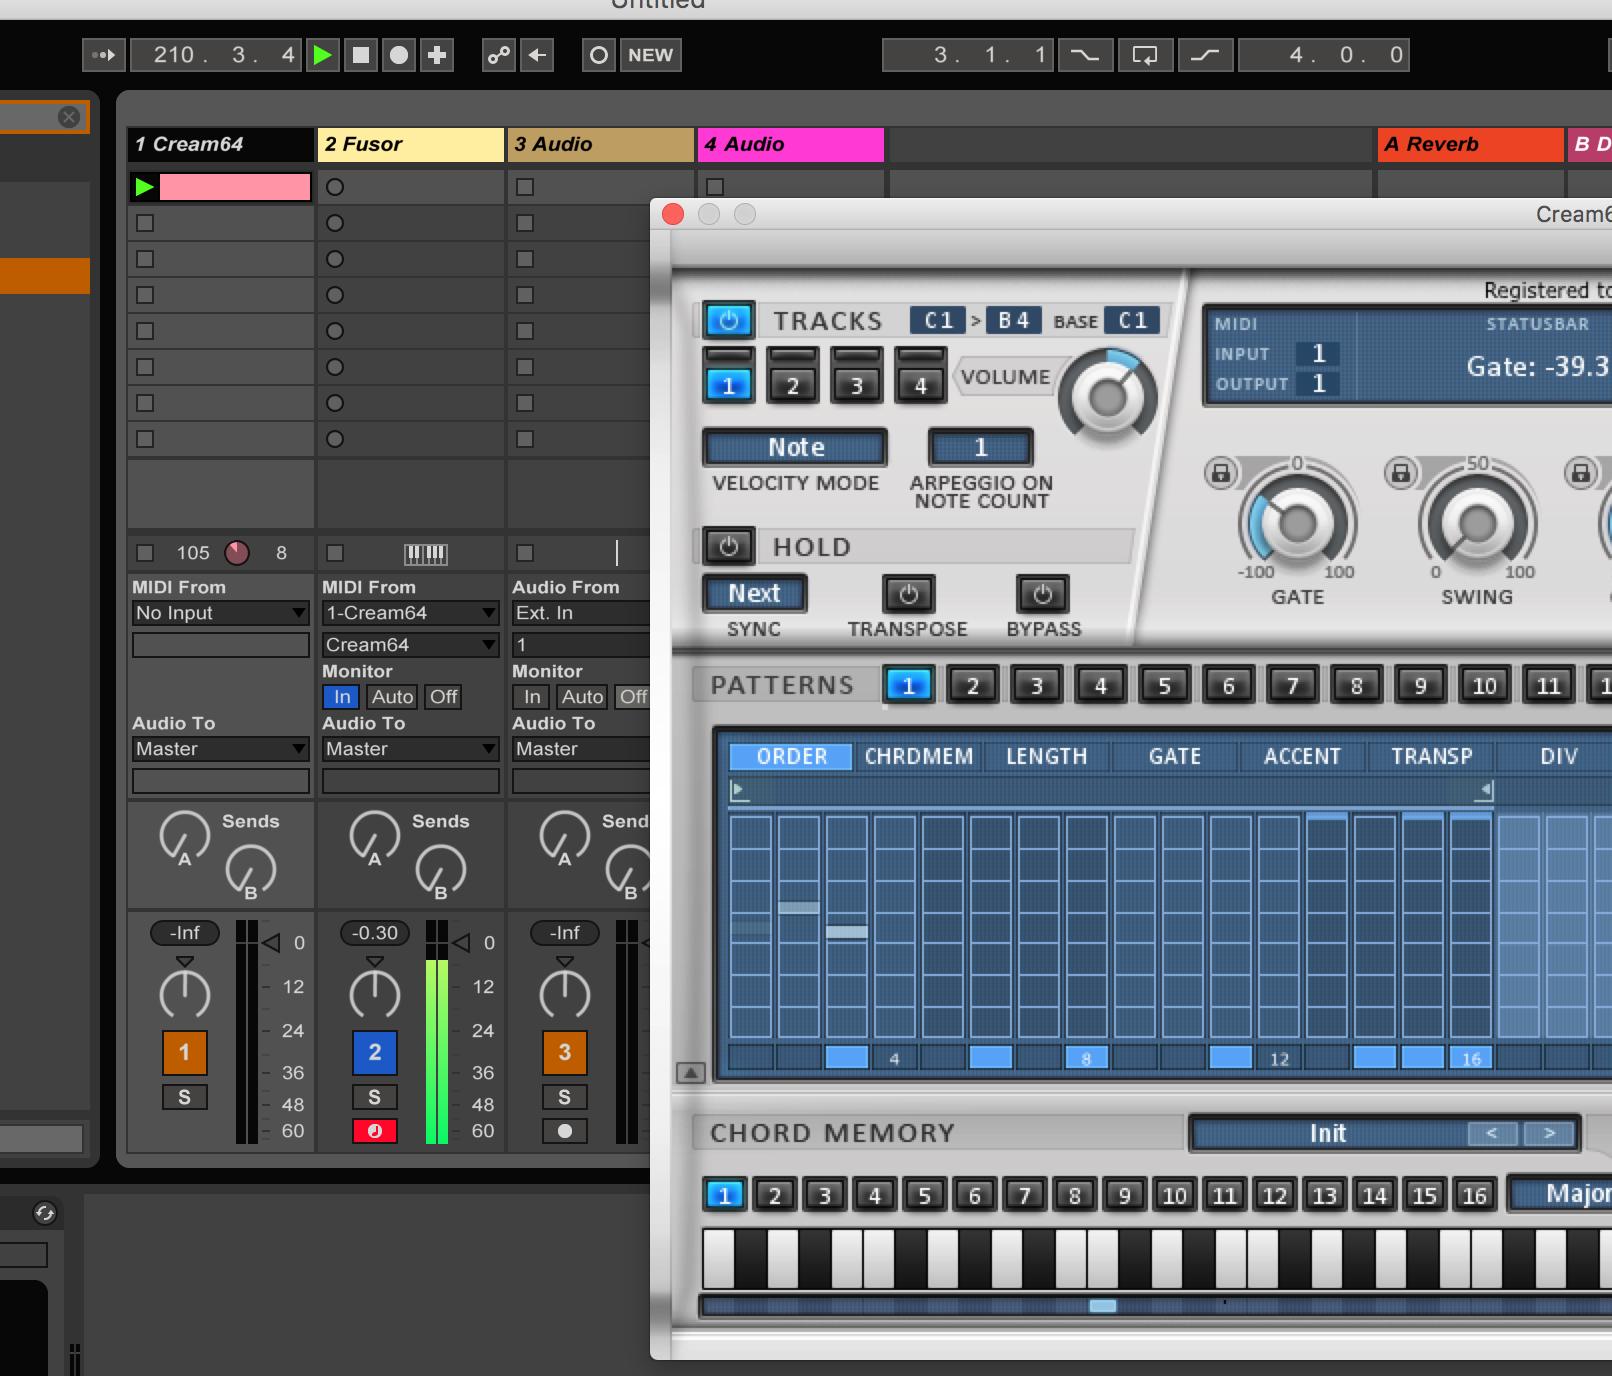Click the Re-Enable Automation arrow icon

click(537, 55)
